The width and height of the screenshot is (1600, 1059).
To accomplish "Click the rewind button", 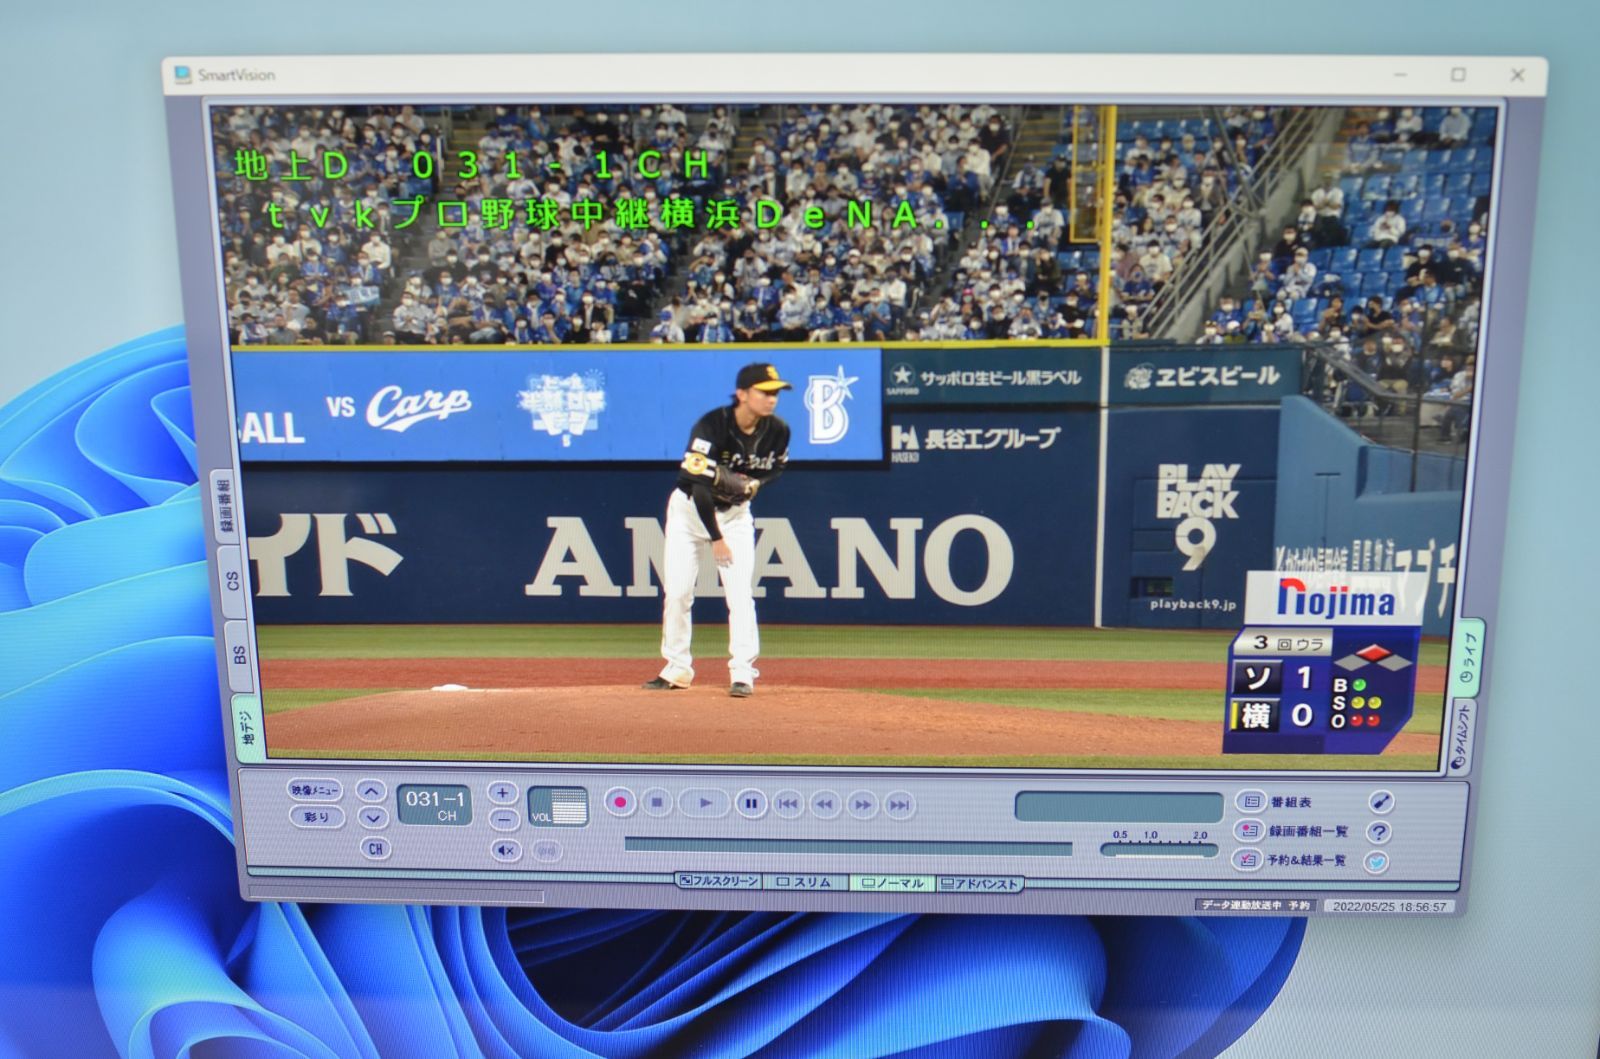I will click(x=824, y=804).
